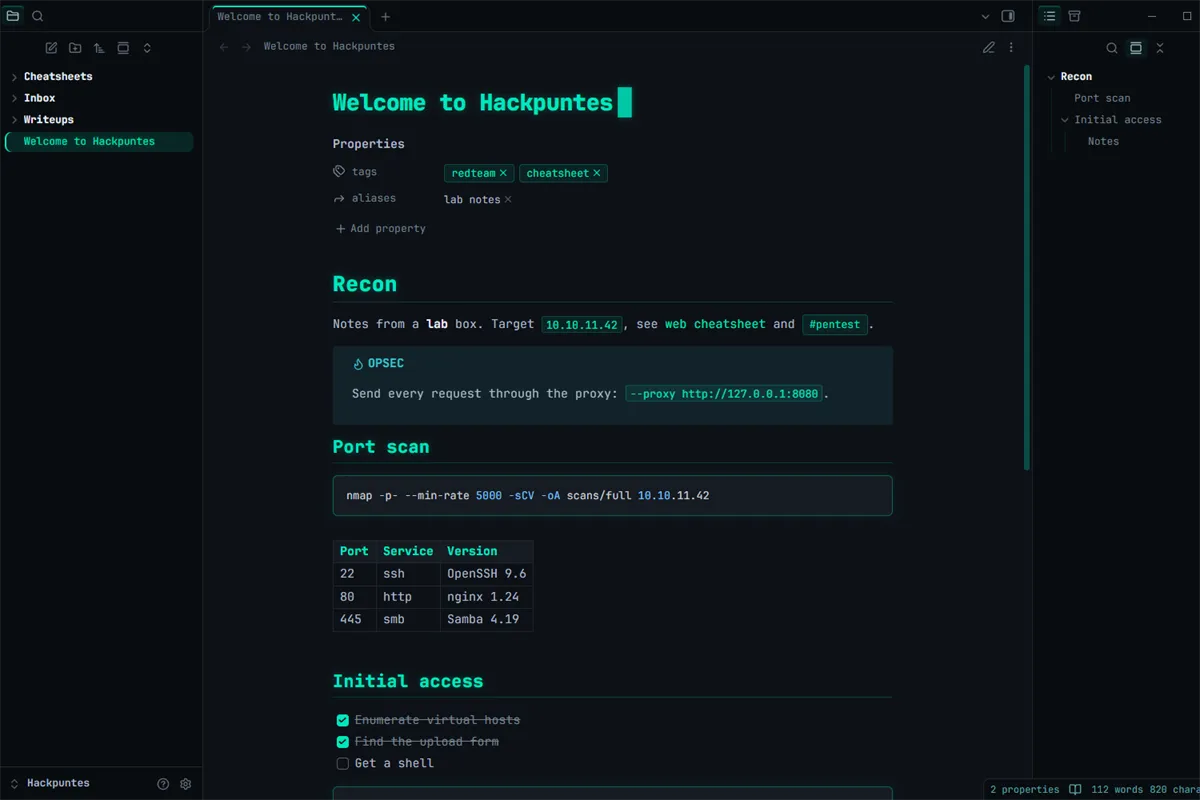Jump to Notes outline heading
This screenshot has height=800, width=1200.
pyautogui.click(x=1103, y=141)
